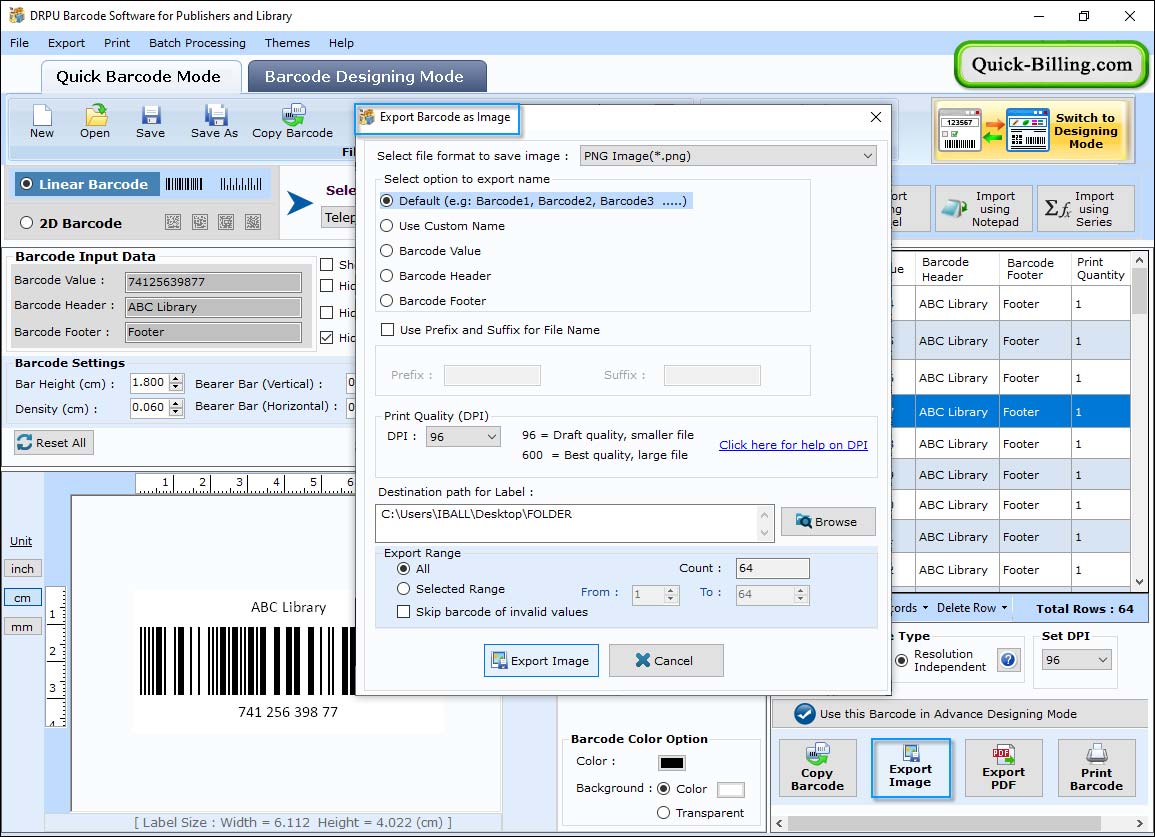The height and width of the screenshot is (837, 1155).
Task: Select All export range radio
Action: pyautogui.click(x=404, y=569)
